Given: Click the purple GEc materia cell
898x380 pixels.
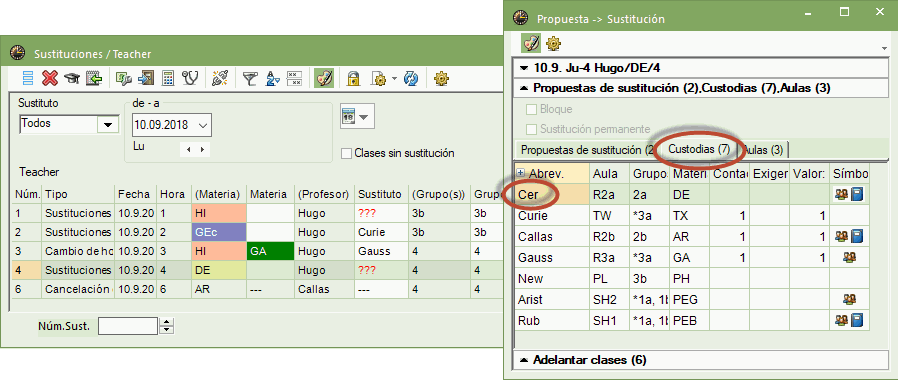Looking at the screenshot, I should pos(219,233).
